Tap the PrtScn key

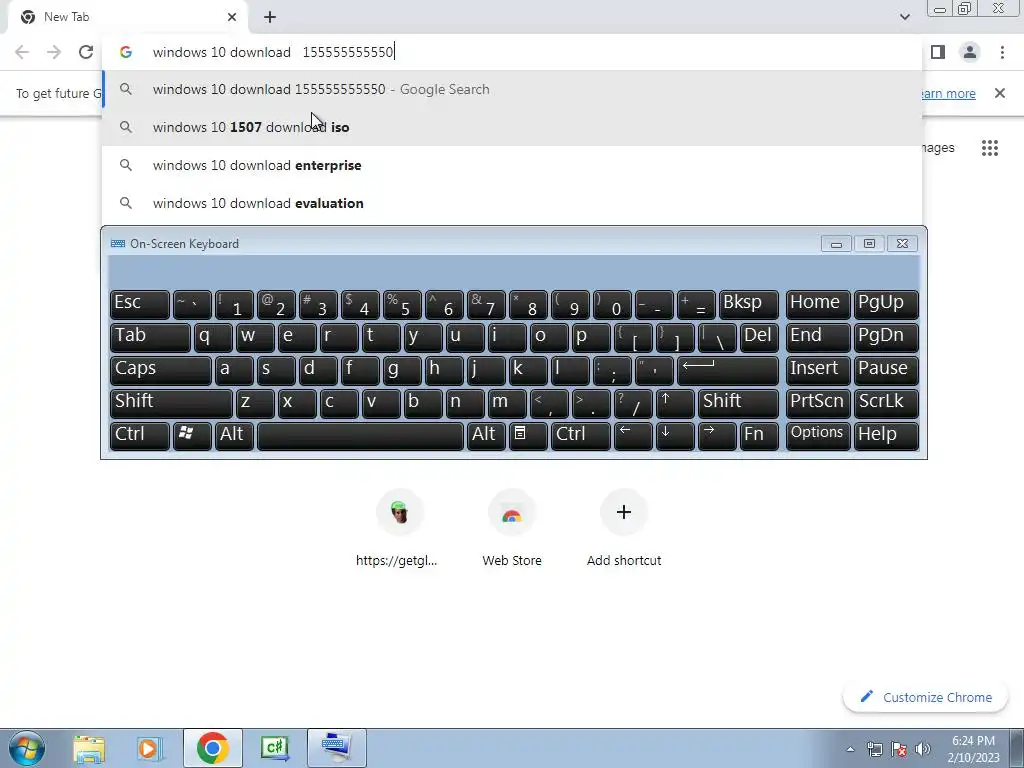click(x=818, y=402)
